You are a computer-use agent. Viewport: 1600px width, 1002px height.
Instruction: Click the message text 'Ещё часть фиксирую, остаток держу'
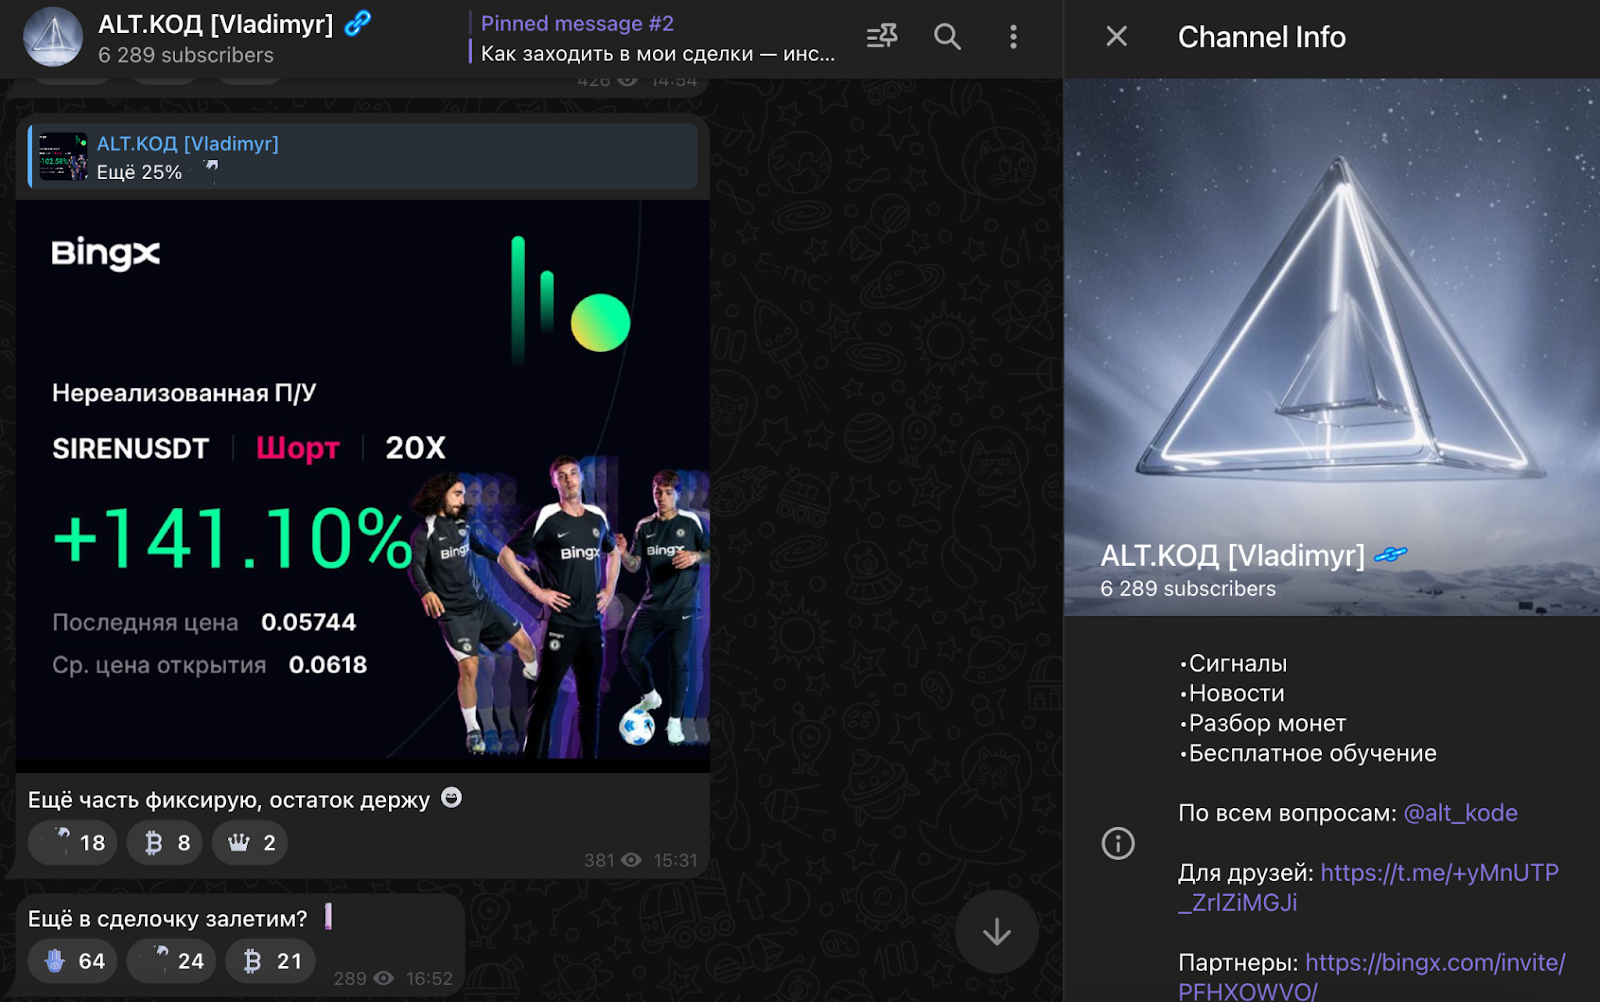[229, 800]
